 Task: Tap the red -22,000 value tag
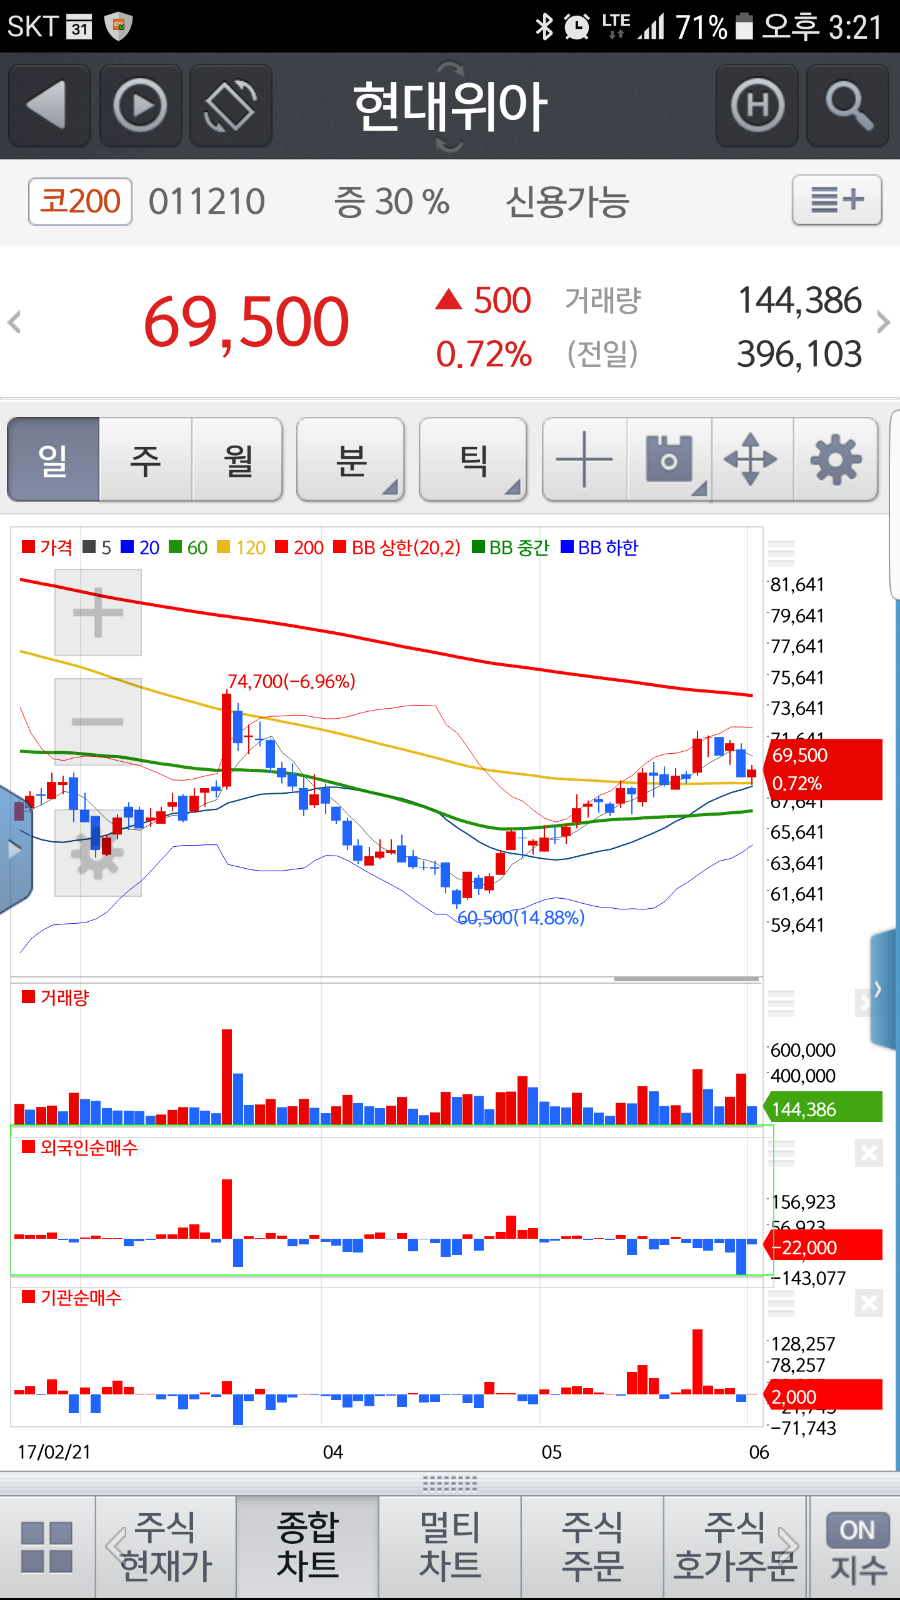click(x=824, y=1246)
